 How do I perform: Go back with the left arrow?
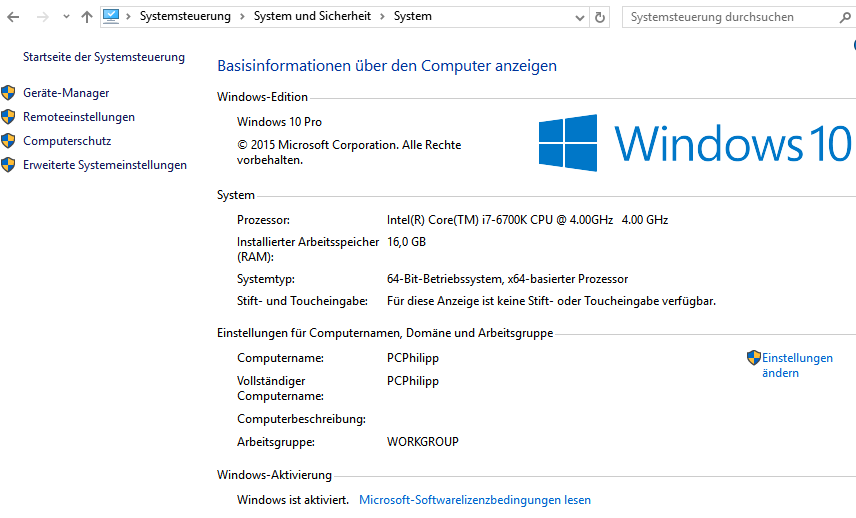(x=13, y=17)
